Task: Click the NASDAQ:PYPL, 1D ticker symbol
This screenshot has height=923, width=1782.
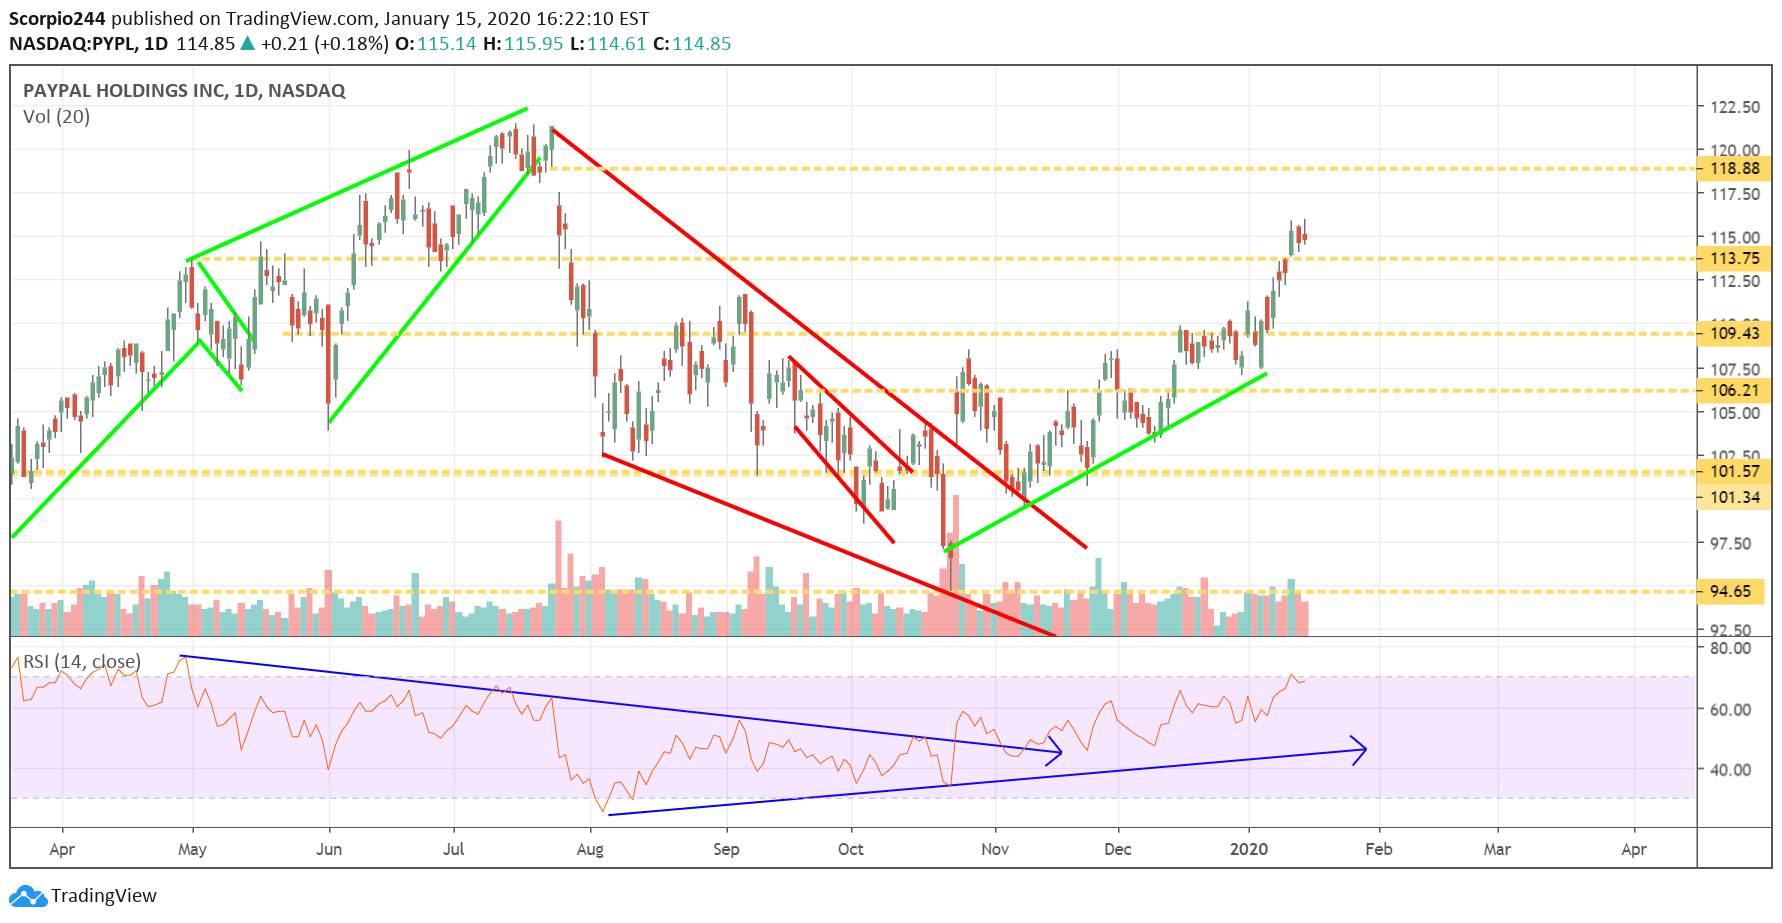Action: pos(88,44)
